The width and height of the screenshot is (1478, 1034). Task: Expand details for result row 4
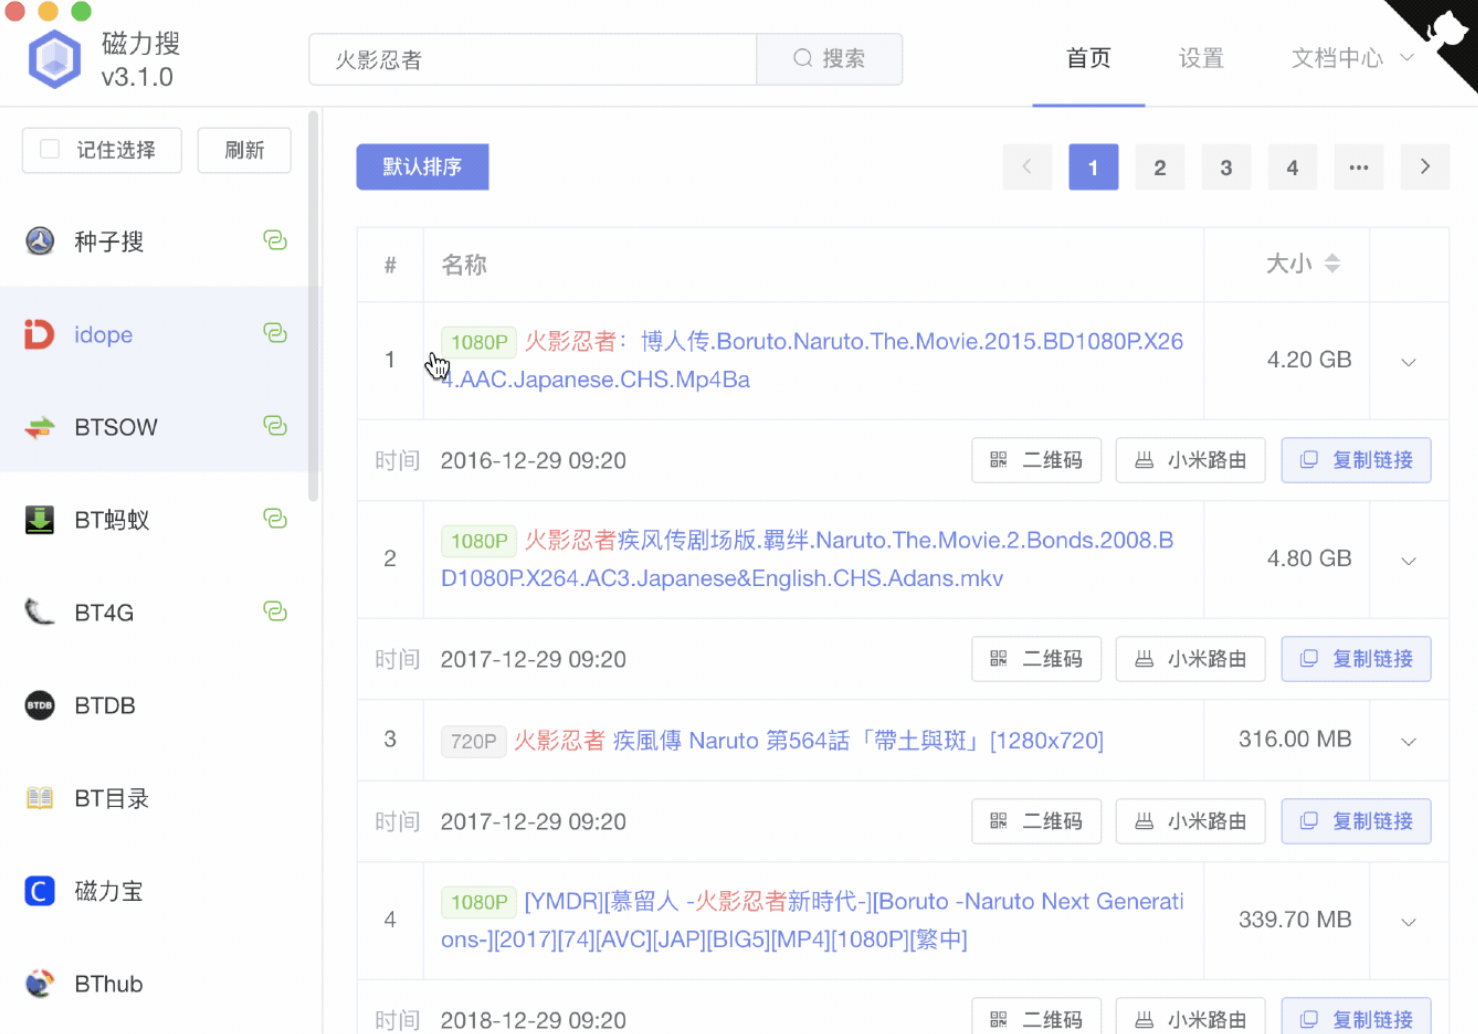point(1408,921)
